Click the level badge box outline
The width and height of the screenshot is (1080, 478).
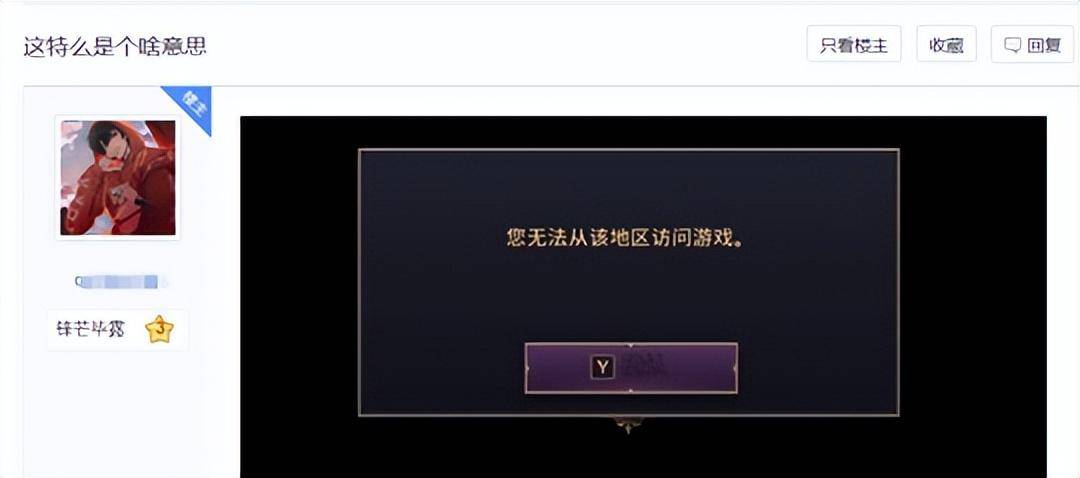(x=118, y=330)
